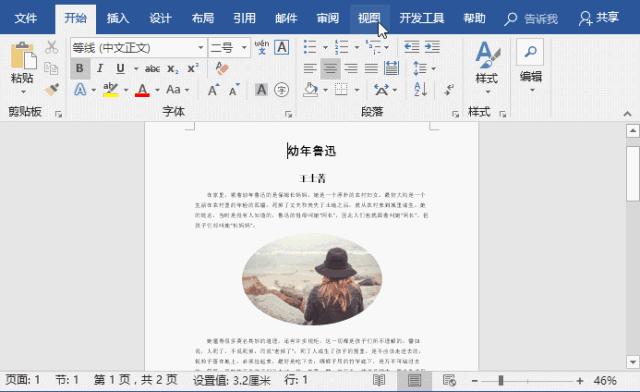This screenshot has width=640, height=392.
Task: Switch to the 布局 Layout tab
Action: (202, 18)
